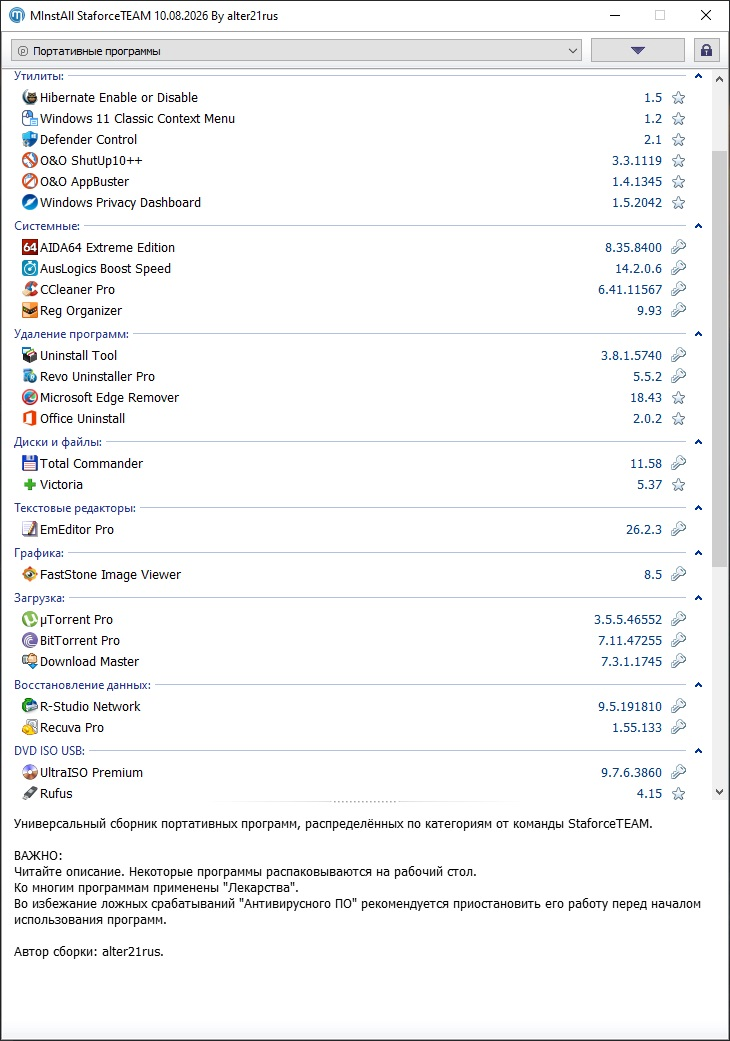
Task: Click the O&O AppBuster icon
Action: [x=29, y=181]
